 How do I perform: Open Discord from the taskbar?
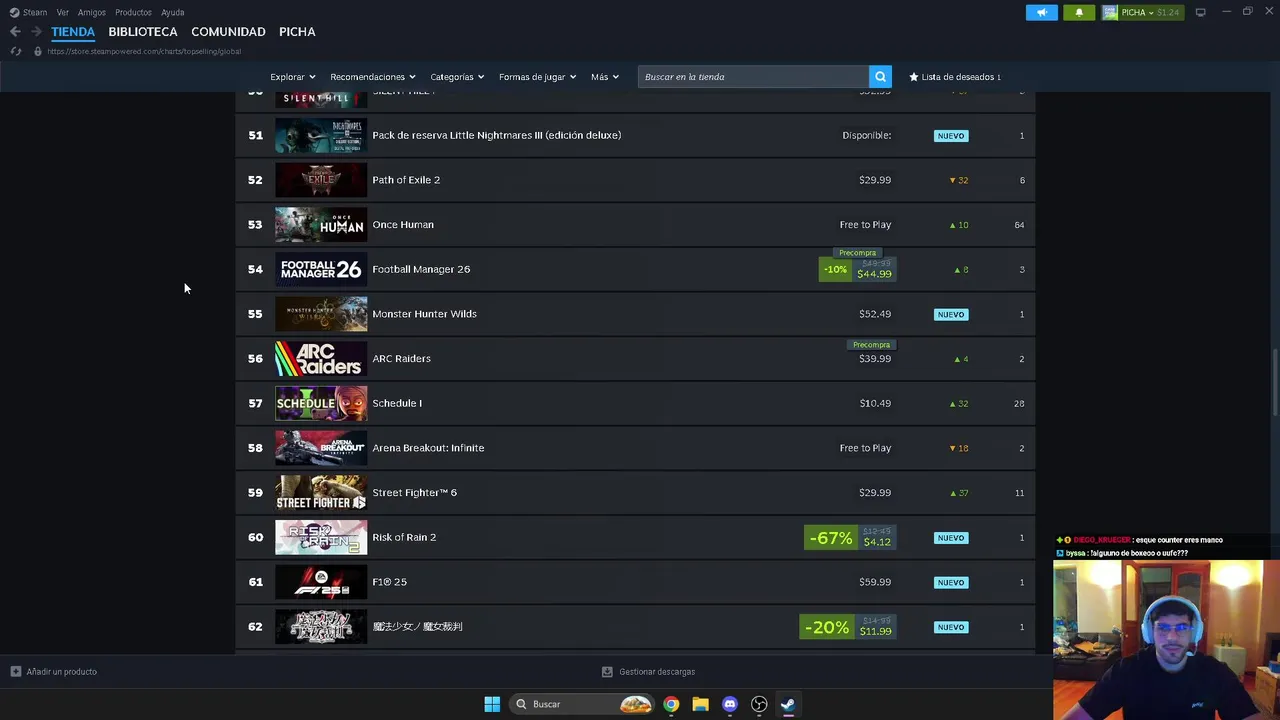coord(730,704)
